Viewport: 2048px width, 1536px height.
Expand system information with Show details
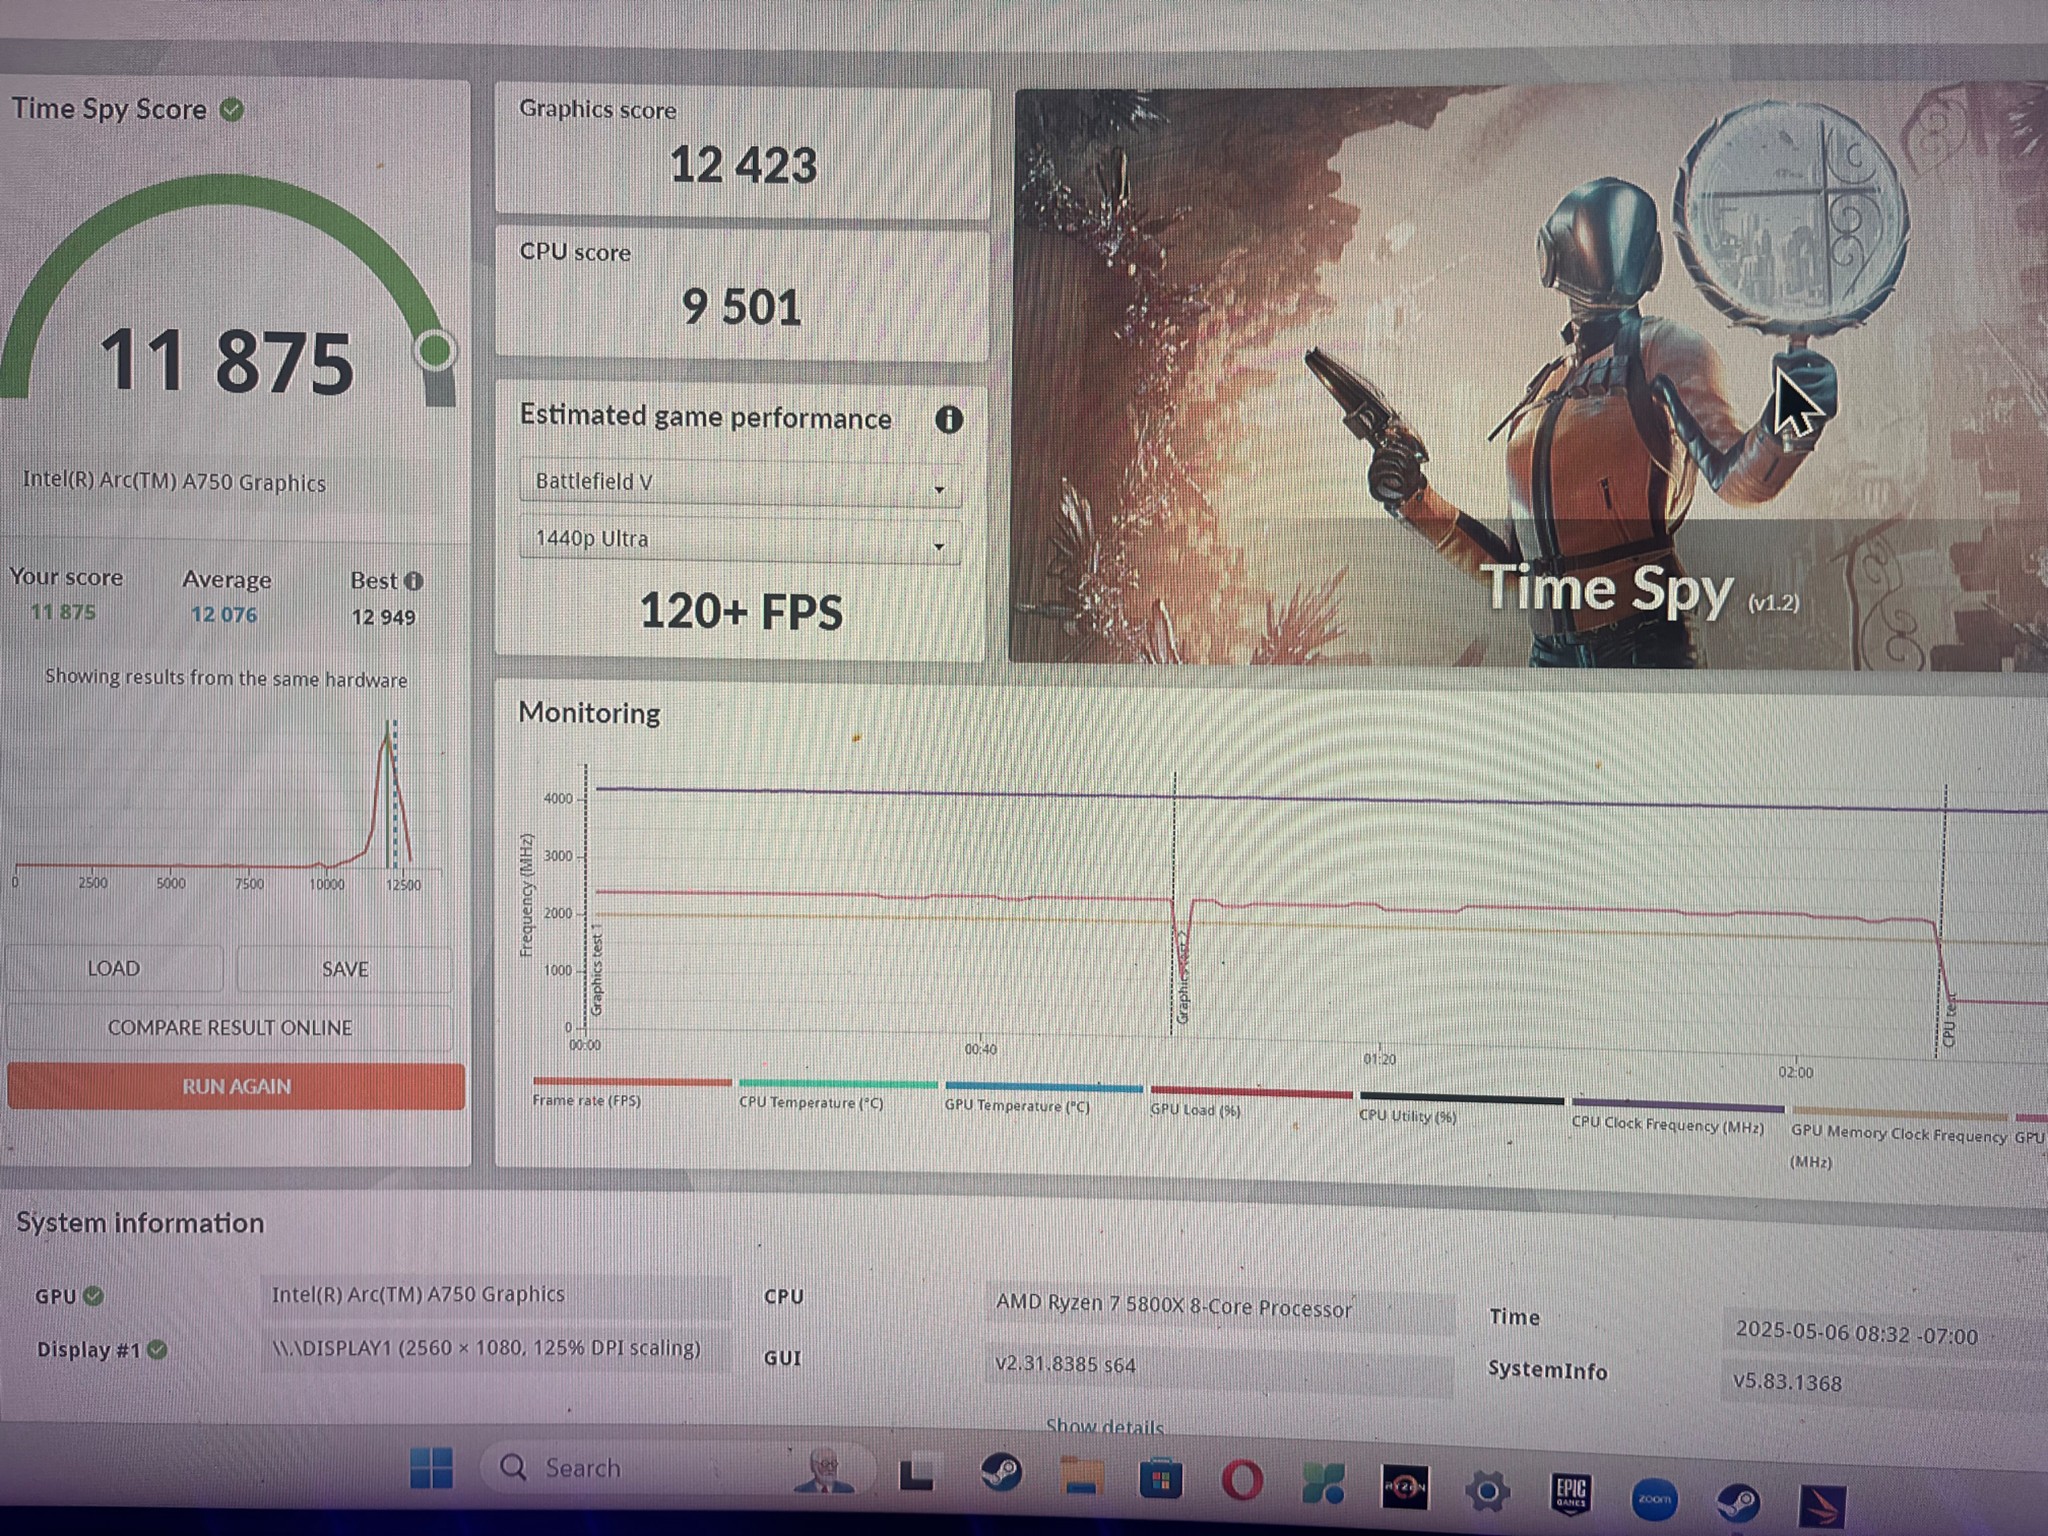pyautogui.click(x=1104, y=1427)
